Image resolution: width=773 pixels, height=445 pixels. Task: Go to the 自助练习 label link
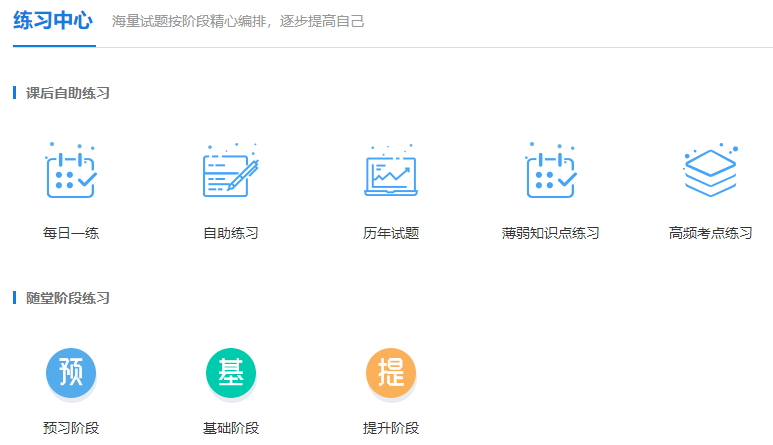pos(231,233)
